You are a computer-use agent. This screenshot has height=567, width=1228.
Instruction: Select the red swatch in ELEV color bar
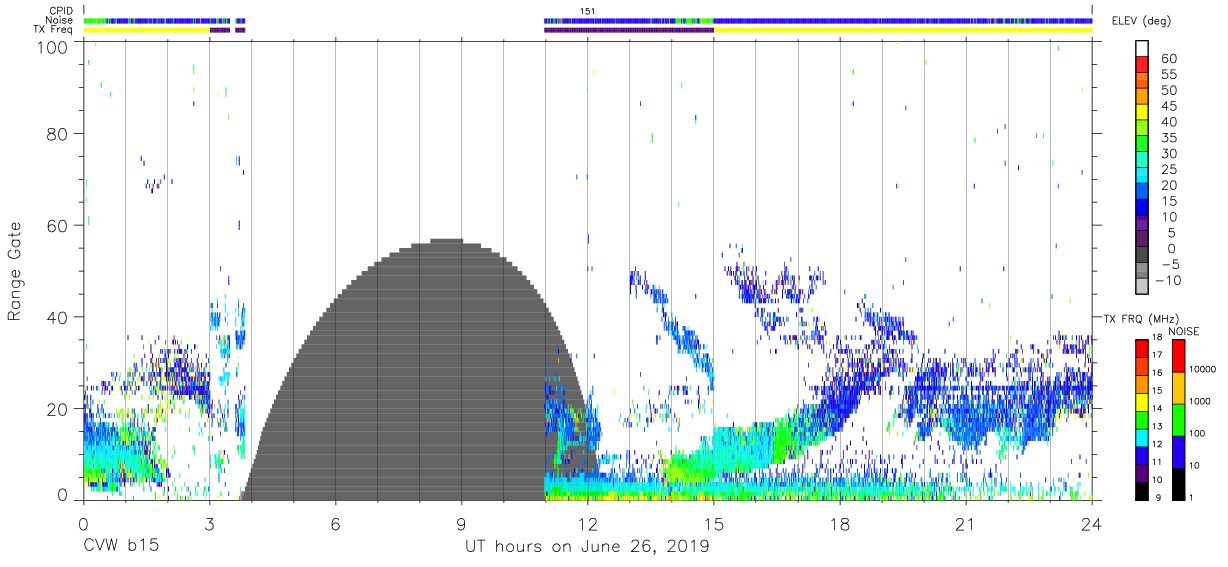point(1142,66)
